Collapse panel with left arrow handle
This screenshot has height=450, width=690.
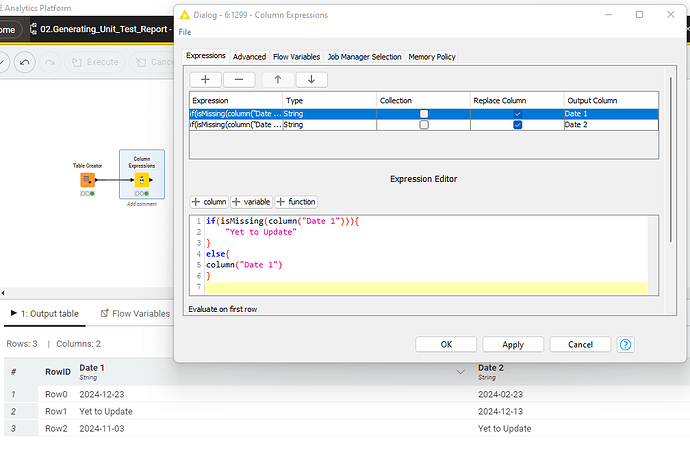pyautogui.click(x=3, y=293)
